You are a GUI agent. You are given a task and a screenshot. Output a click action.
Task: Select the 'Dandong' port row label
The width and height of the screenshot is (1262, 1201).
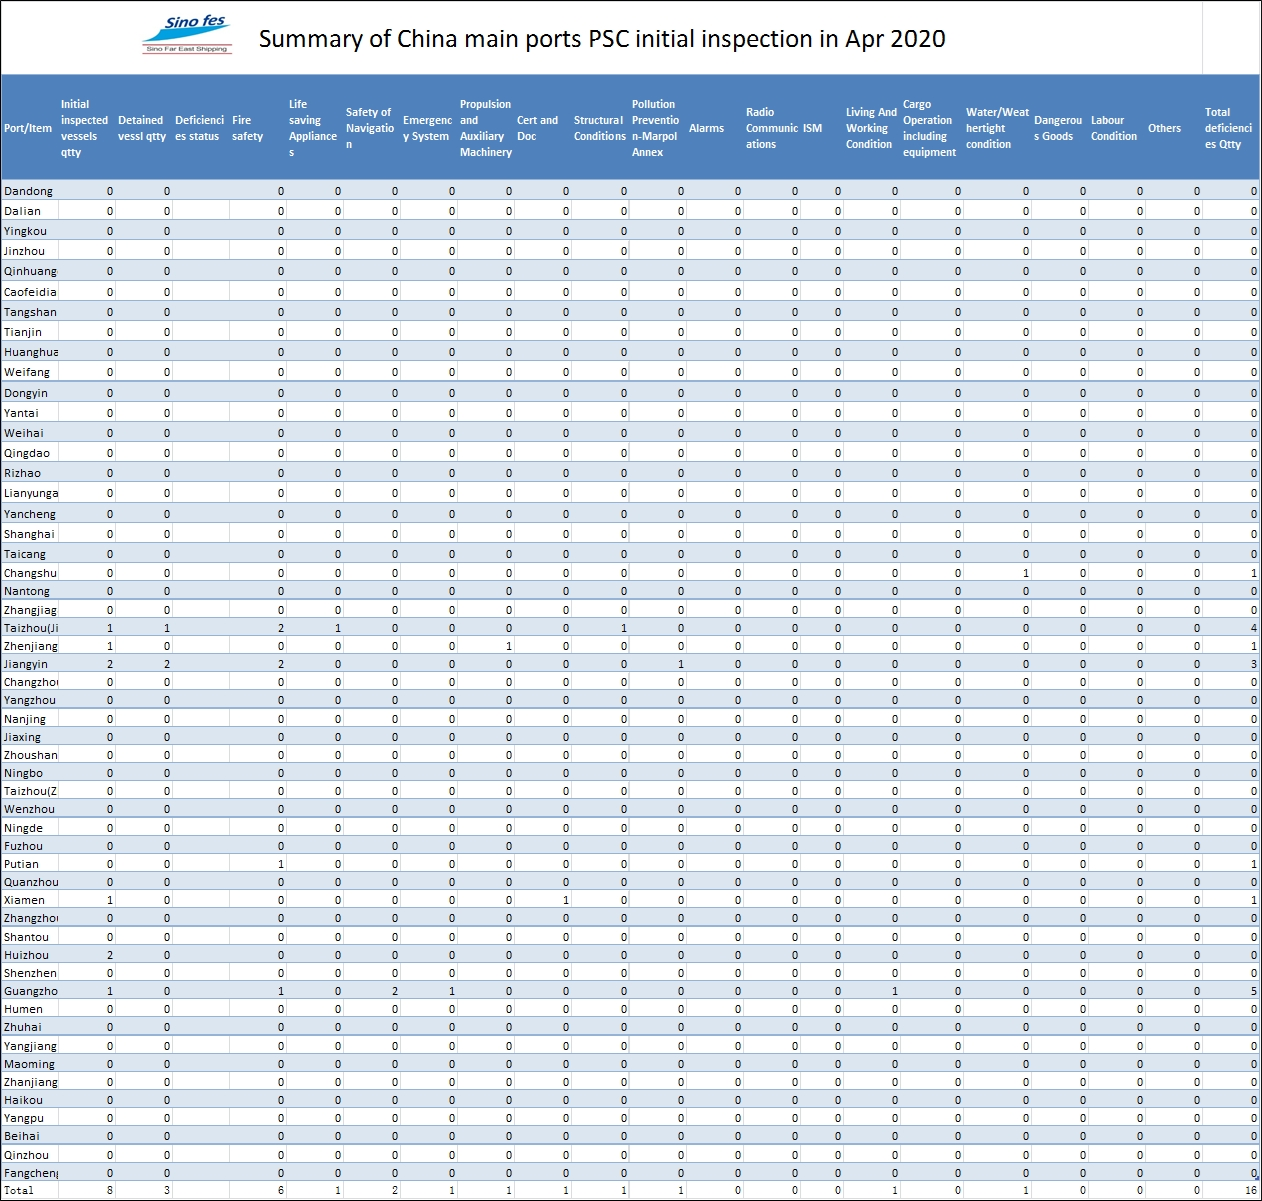(x=28, y=191)
